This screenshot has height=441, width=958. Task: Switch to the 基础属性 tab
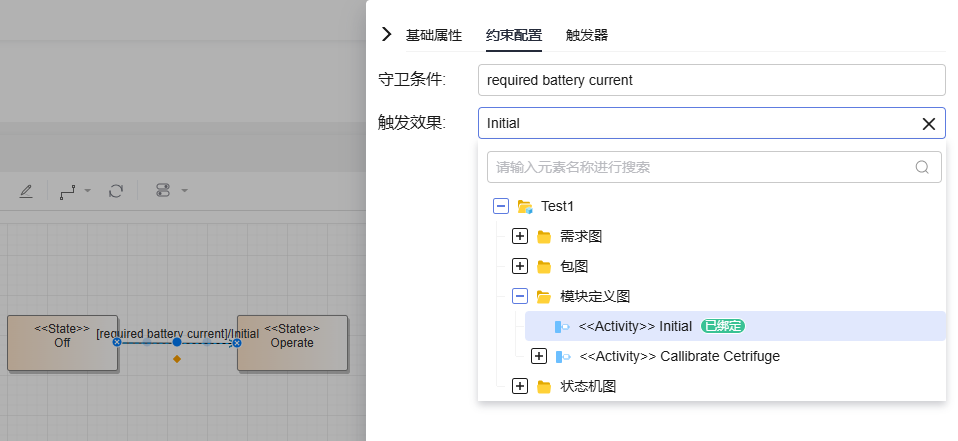[x=434, y=35]
